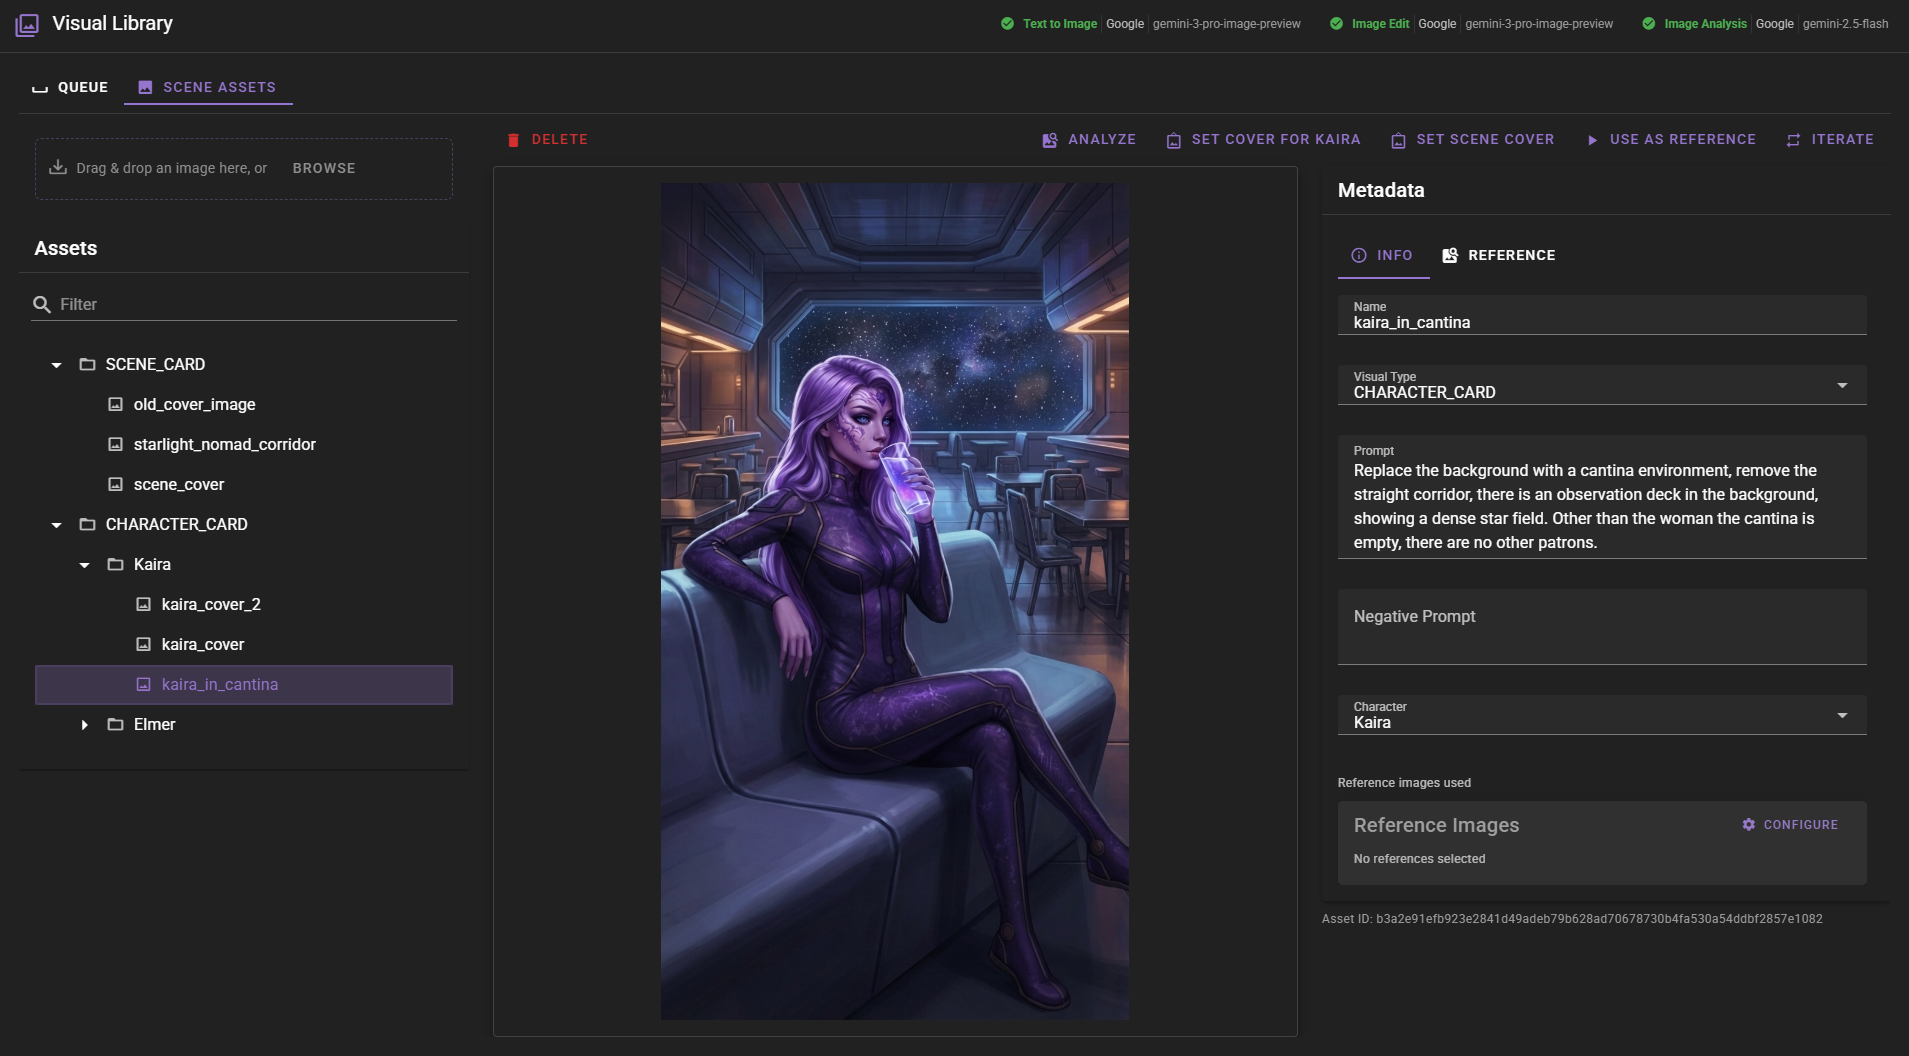The height and width of the screenshot is (1056, 1909).
Task: Click the Browse button to upload
Action: (x=322, y=168)
